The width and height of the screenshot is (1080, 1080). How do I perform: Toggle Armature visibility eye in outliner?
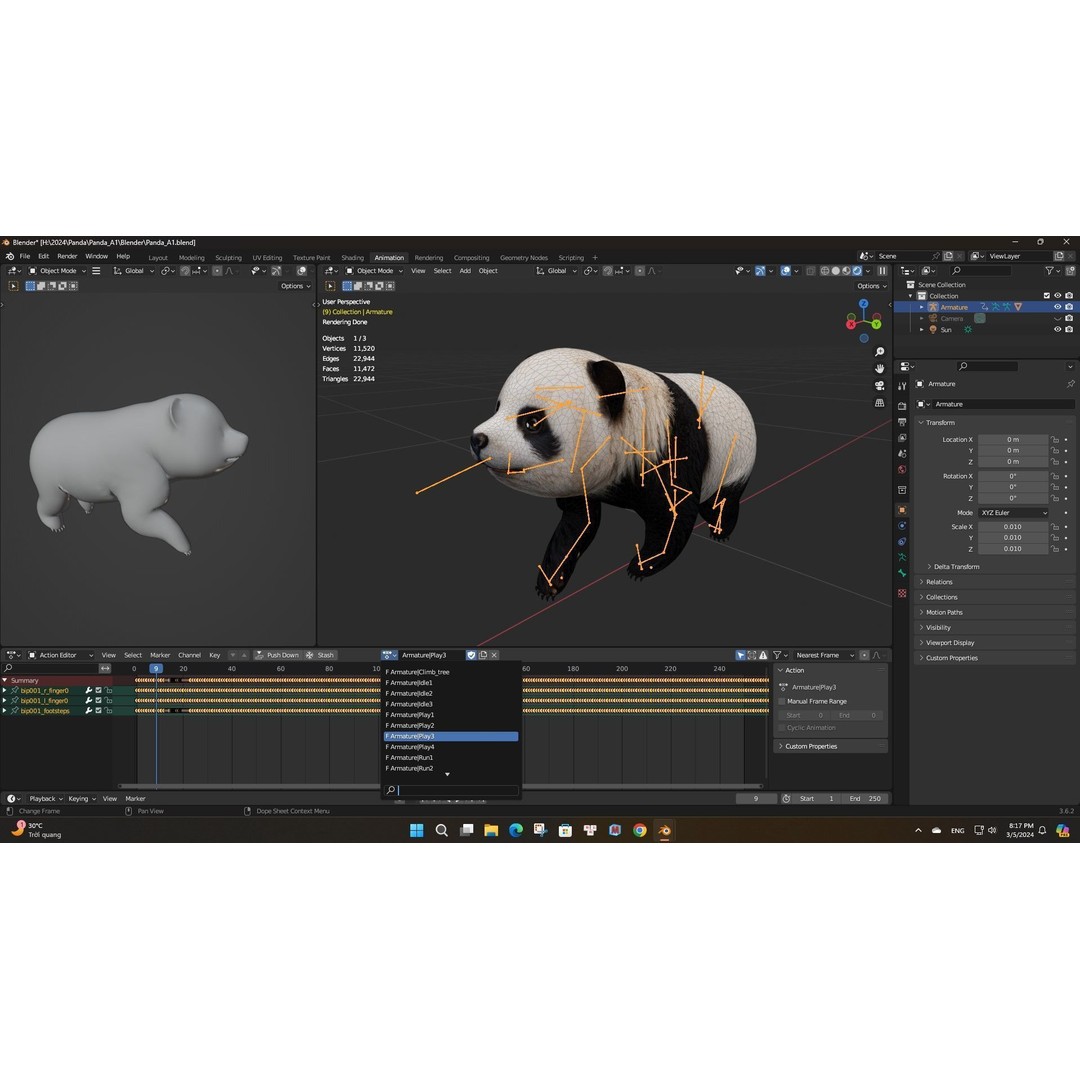coord(1058,307)
